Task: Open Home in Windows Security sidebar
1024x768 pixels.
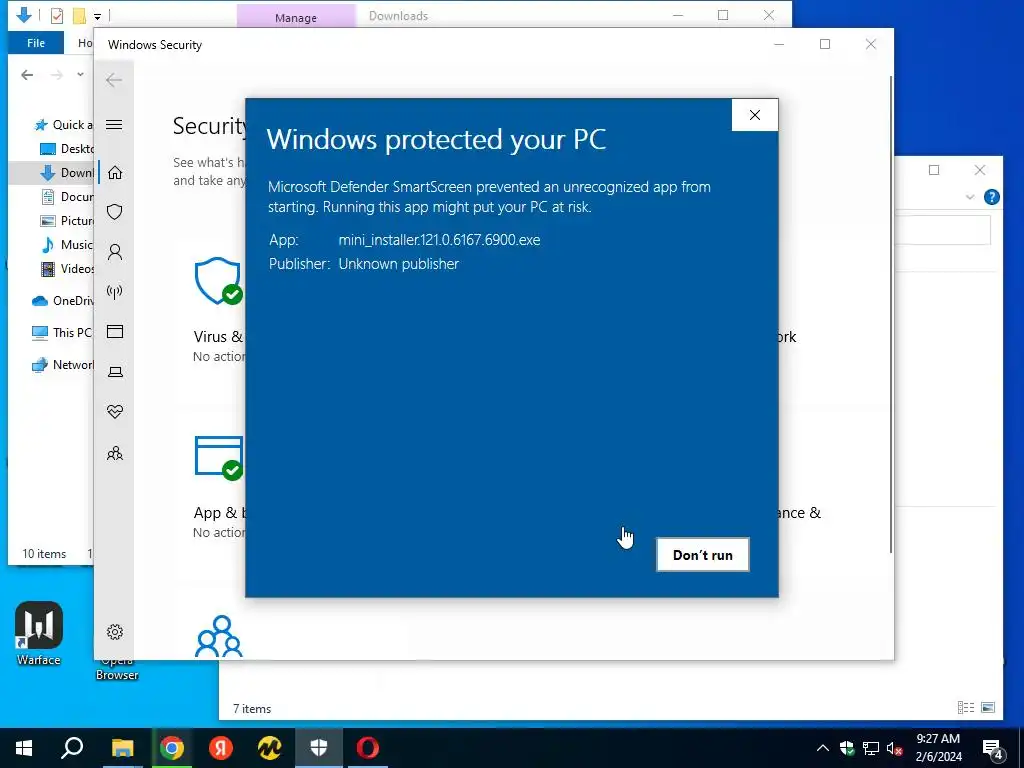Action: click(115, 172)
